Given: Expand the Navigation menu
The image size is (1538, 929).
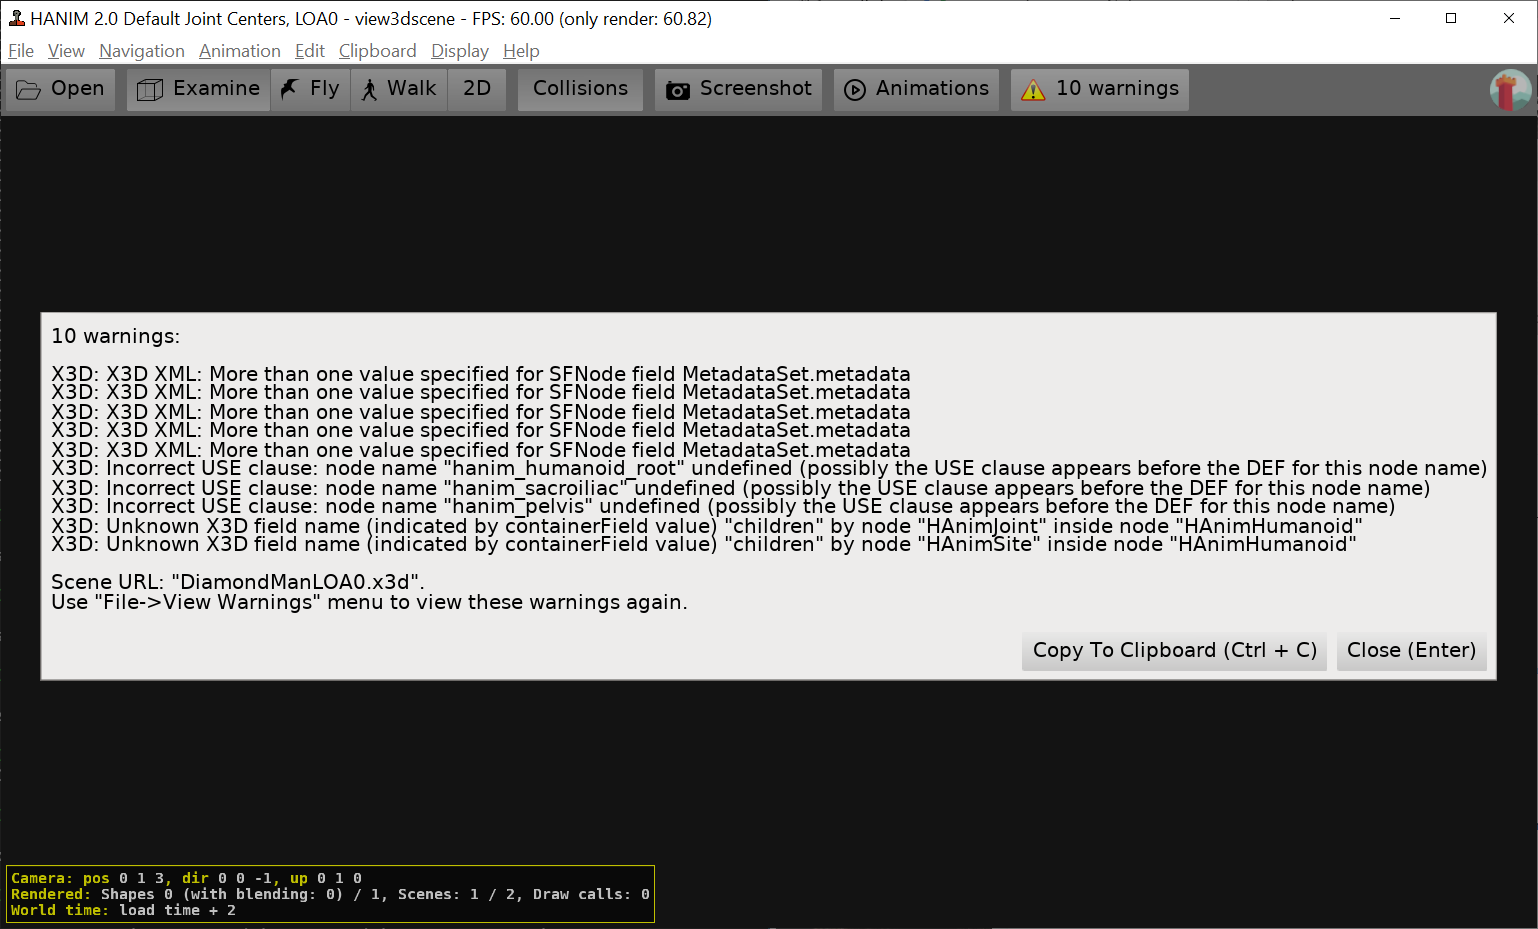Looking at the screenshot, I should tap(142, 51).
